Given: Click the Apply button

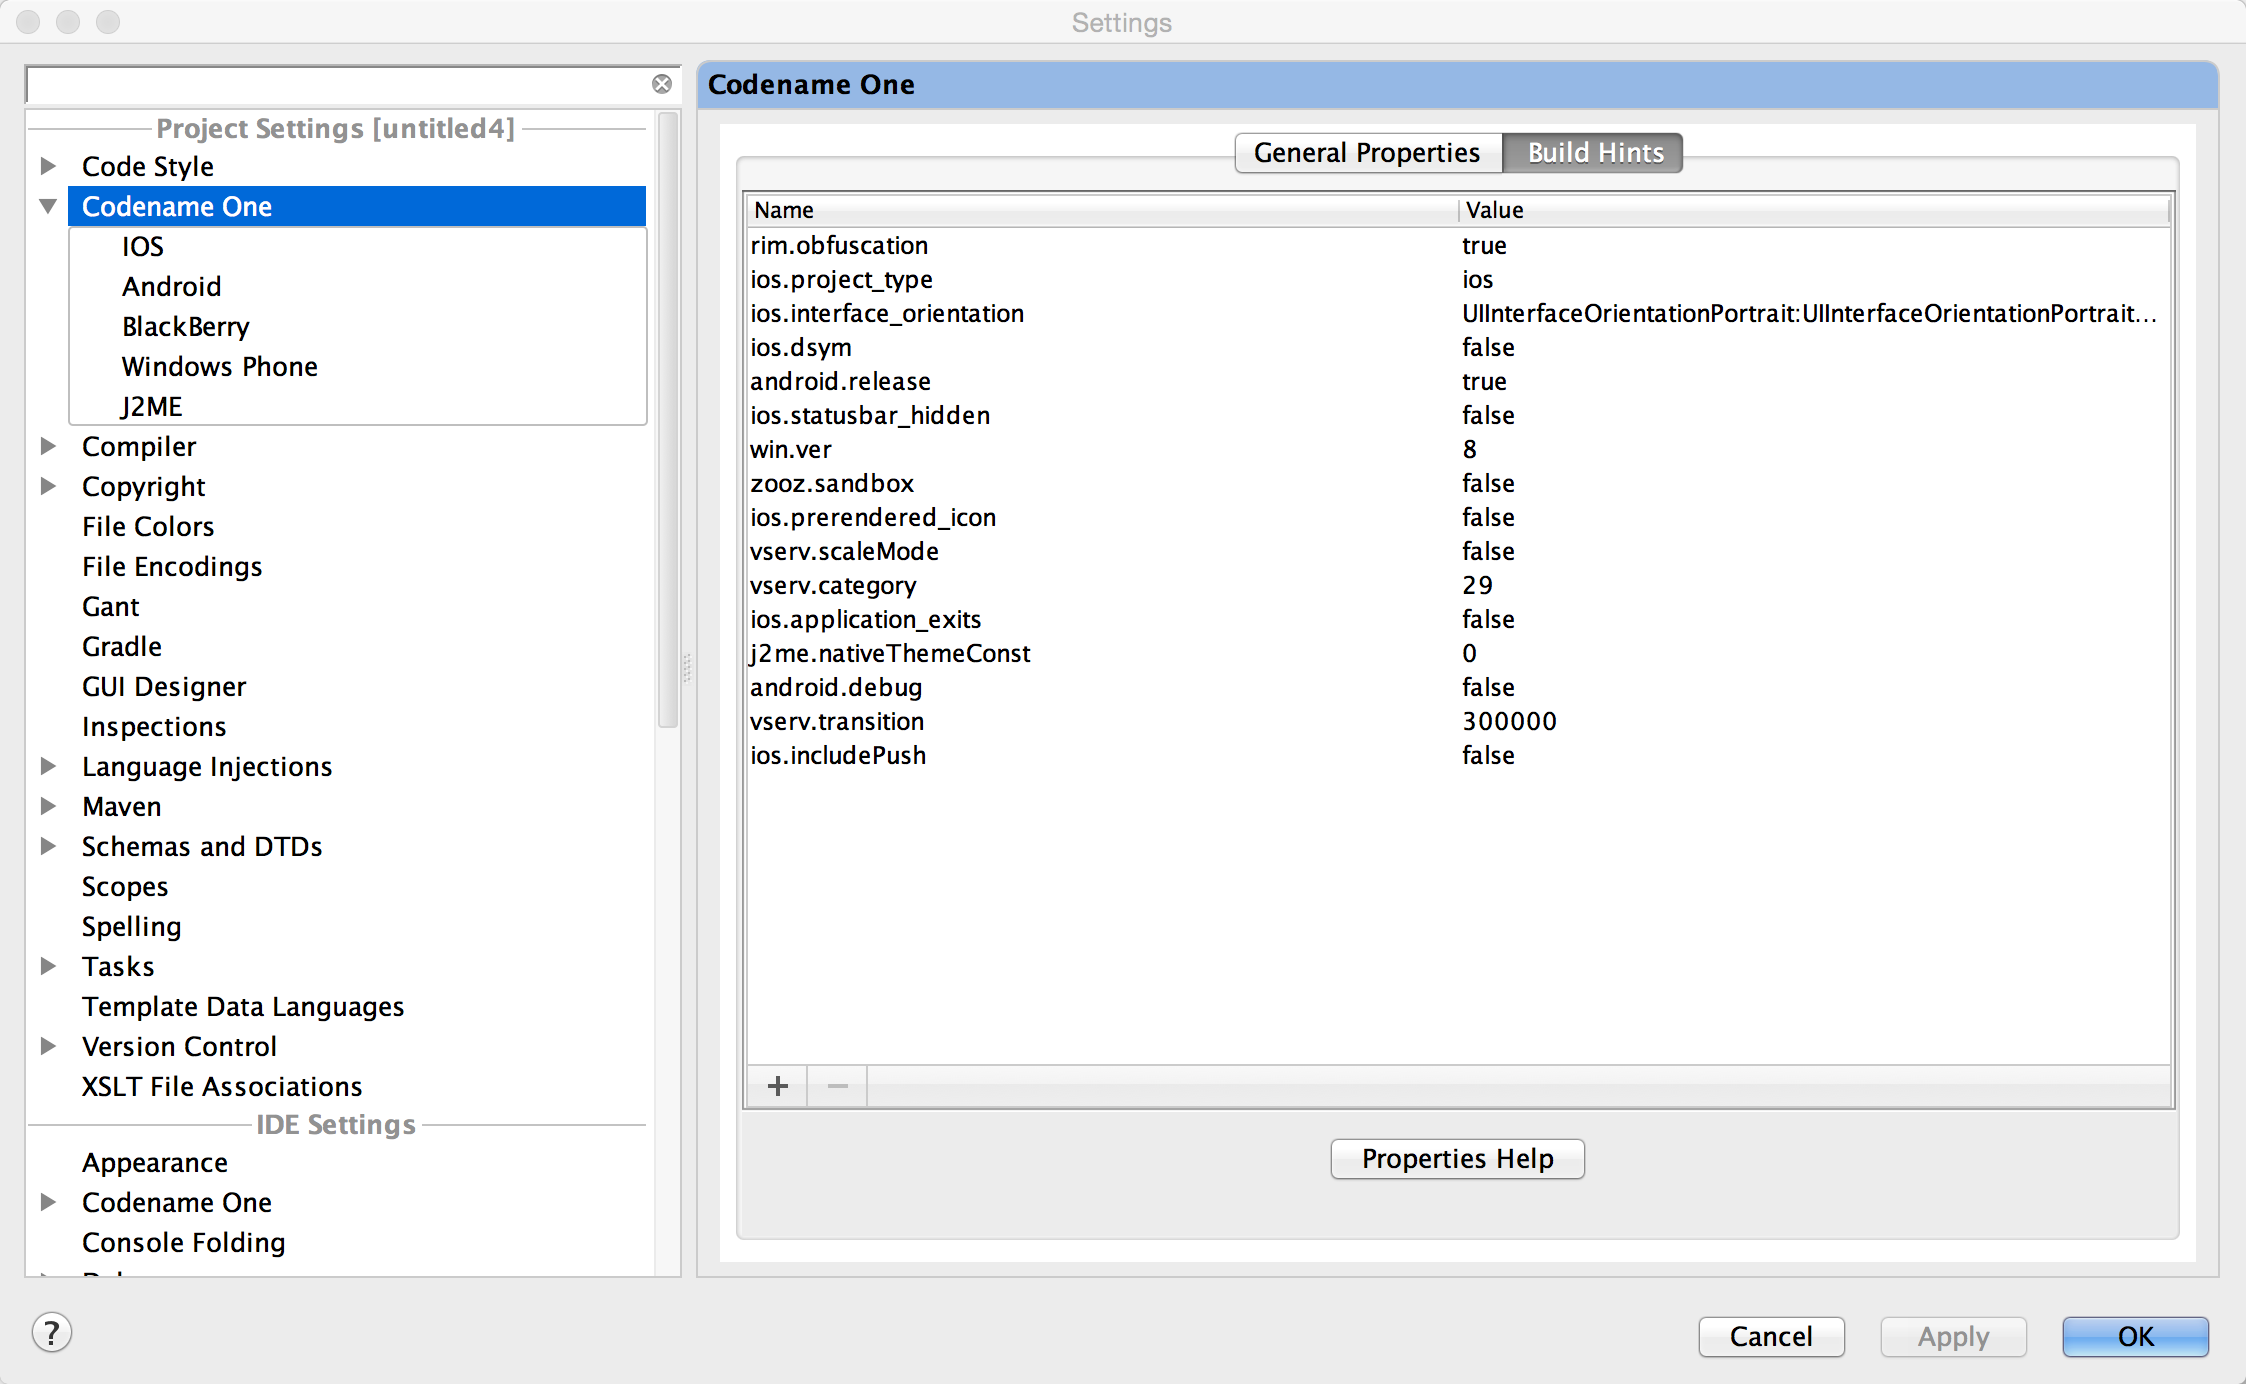Looking at the screenshot, I should coord(1954,1337).
